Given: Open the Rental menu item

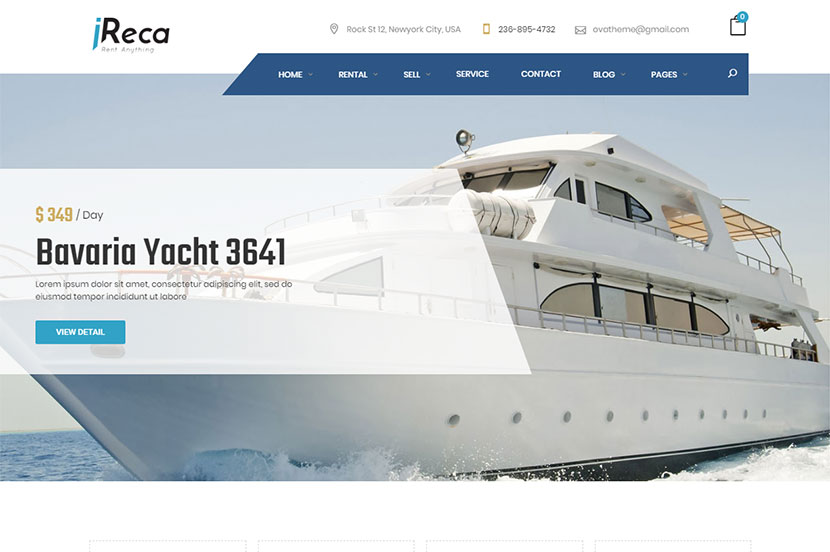Looking at the screenshot, I should point(353,75).
